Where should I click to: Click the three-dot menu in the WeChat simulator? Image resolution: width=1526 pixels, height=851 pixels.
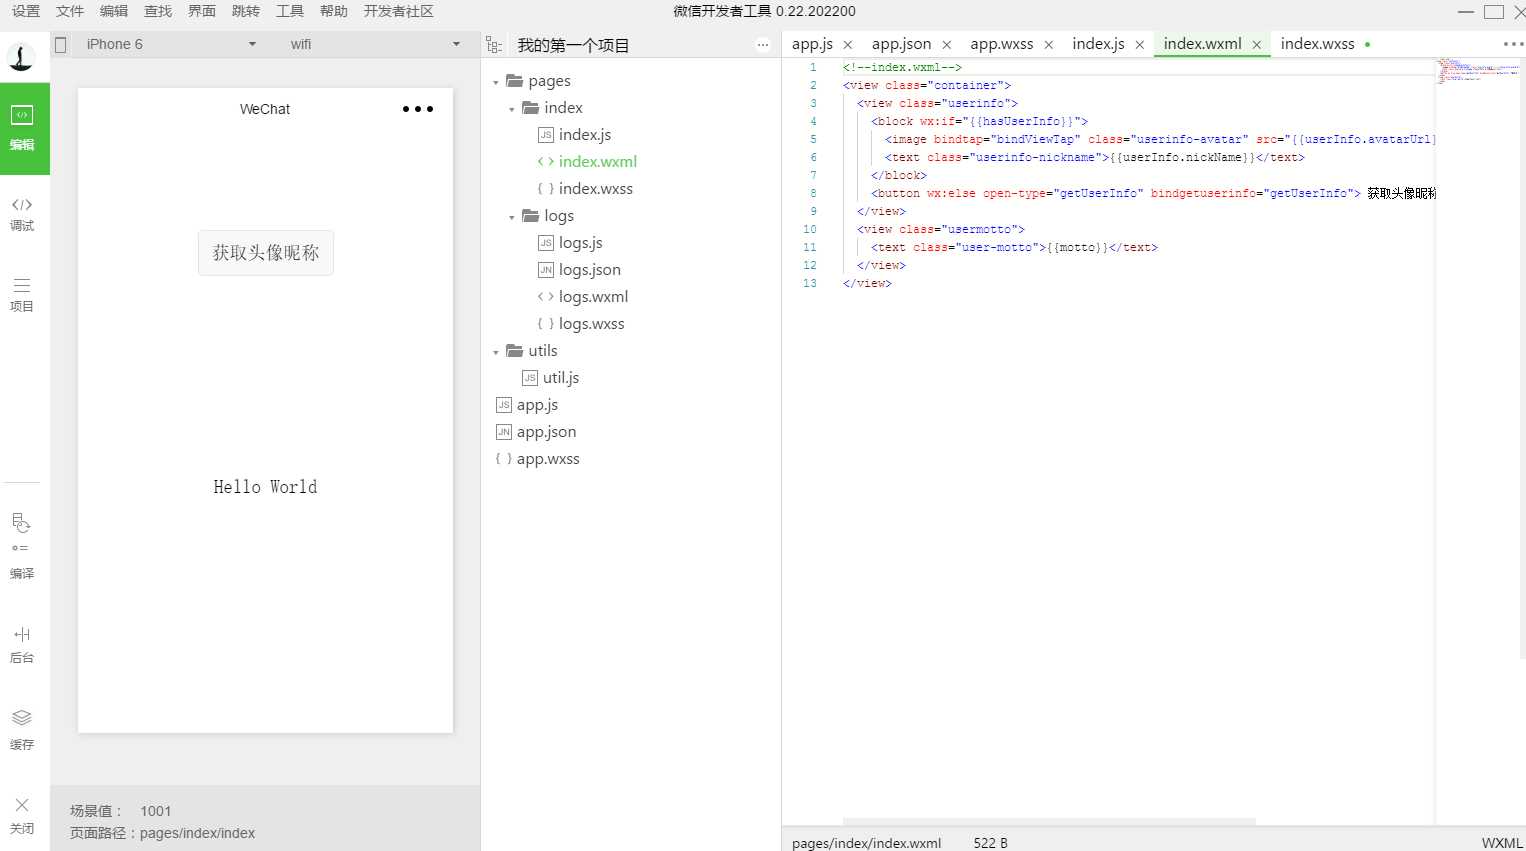[418, 109]
